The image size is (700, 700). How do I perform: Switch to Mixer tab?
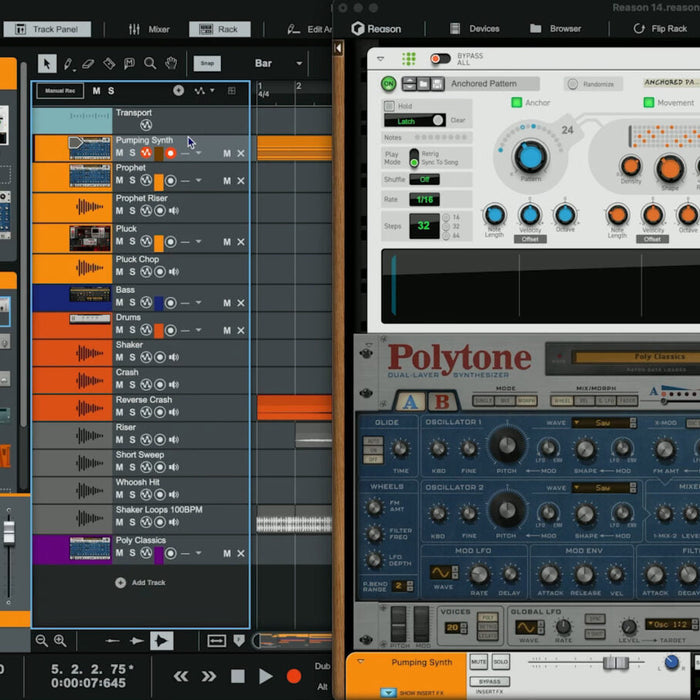click(x=149, y=29)
